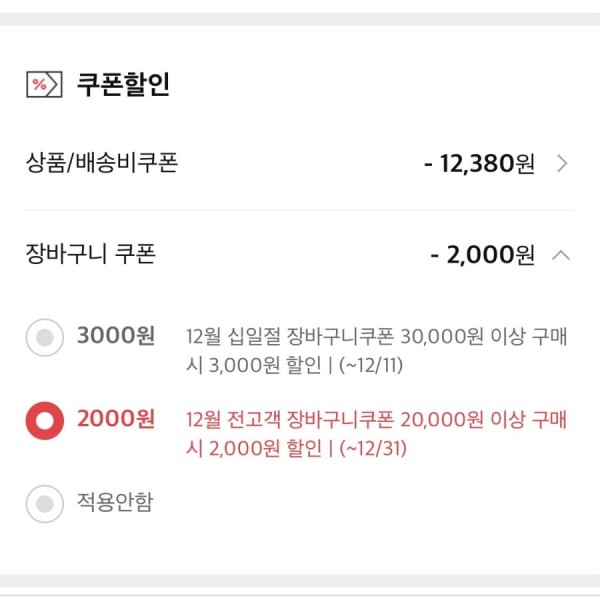The height and width of the screenshot is (600, 600).
Task: Open the 상품/배송비쿠폰 row label
Action: click(x=102, y=163)
